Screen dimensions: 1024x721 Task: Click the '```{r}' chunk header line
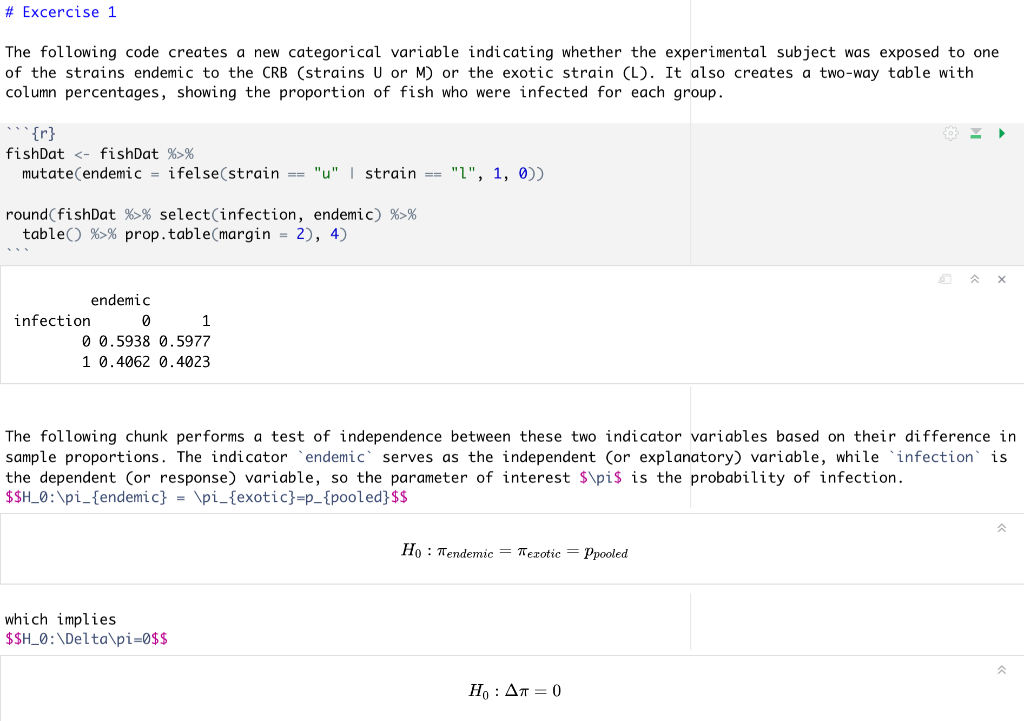[x=31, y=133]
